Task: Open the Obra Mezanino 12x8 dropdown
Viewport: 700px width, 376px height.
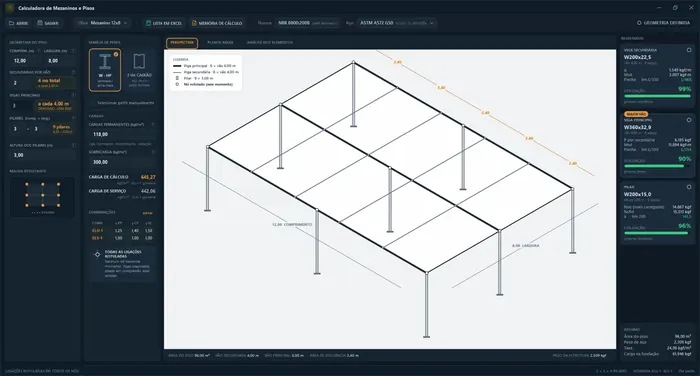Action: click(103, 23)
